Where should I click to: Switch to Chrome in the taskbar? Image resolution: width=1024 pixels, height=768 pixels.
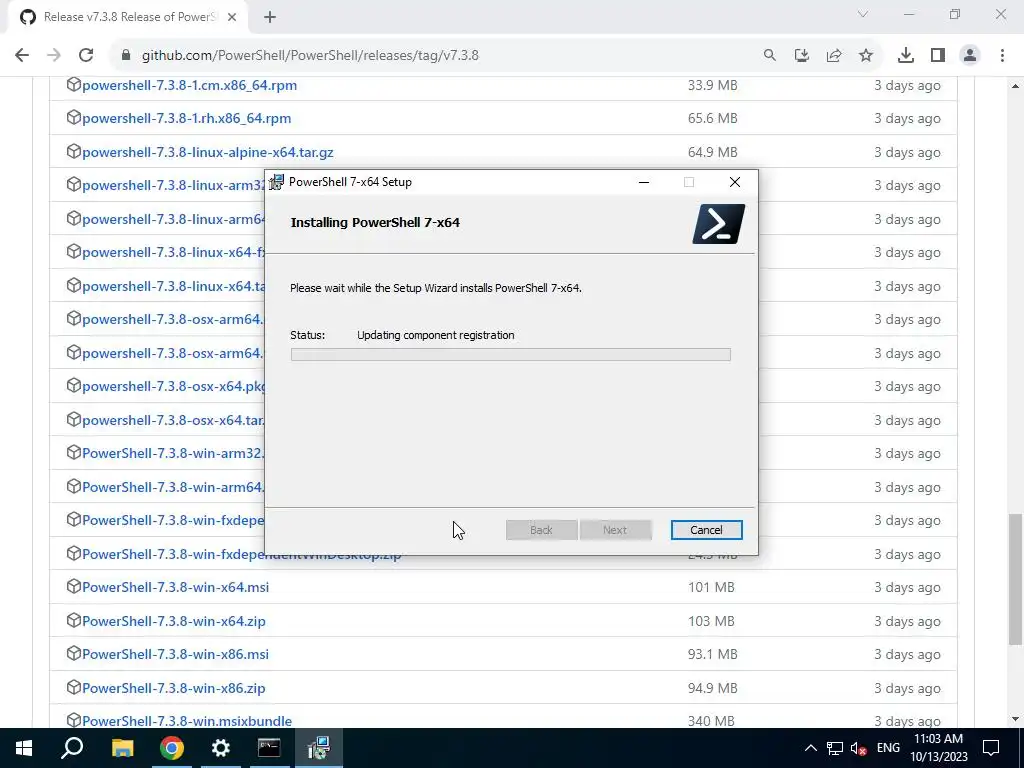click(x=172, y=748)
